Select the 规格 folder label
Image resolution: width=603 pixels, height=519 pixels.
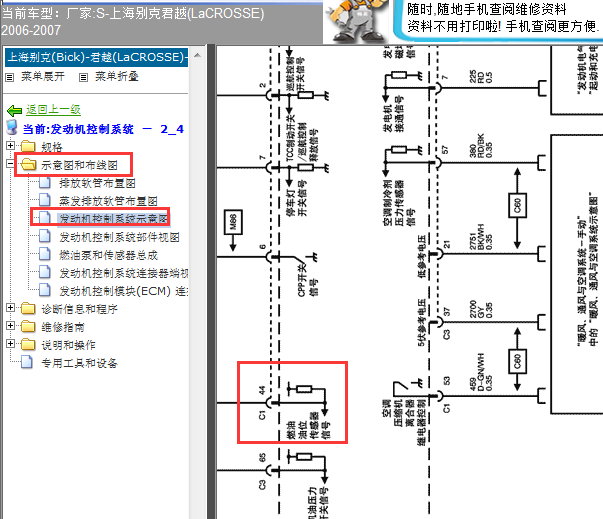(52, 147)
